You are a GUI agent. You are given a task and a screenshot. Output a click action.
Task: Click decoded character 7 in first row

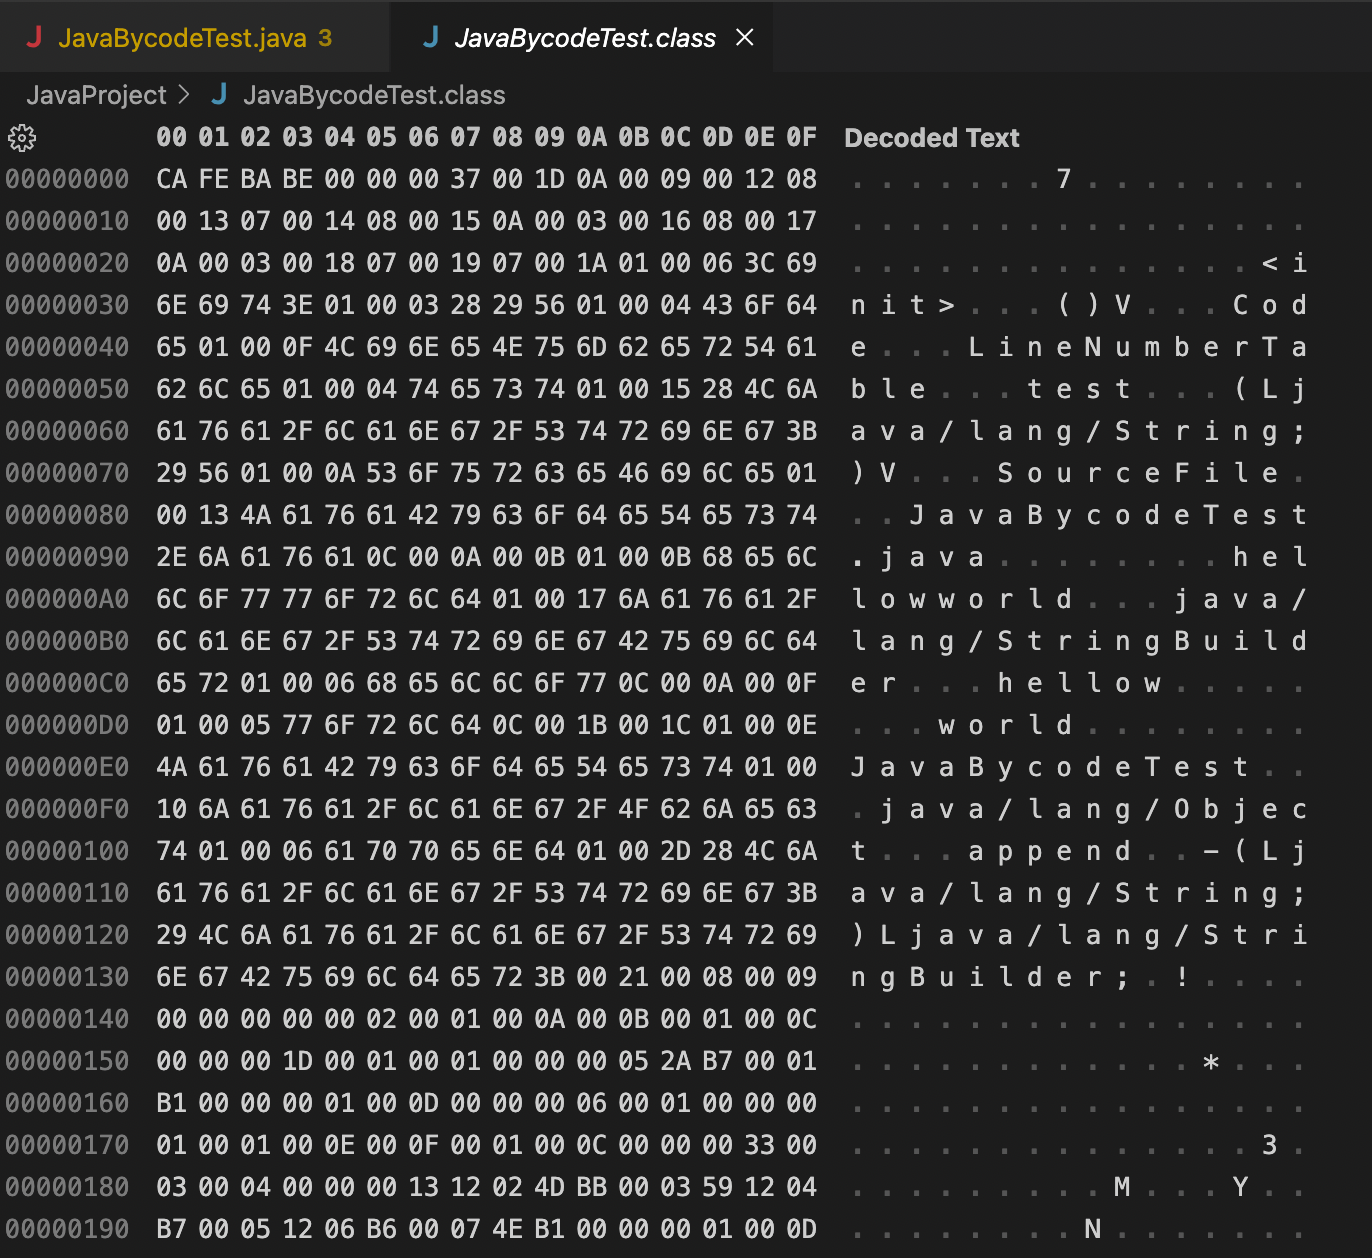coord(1064,179)
